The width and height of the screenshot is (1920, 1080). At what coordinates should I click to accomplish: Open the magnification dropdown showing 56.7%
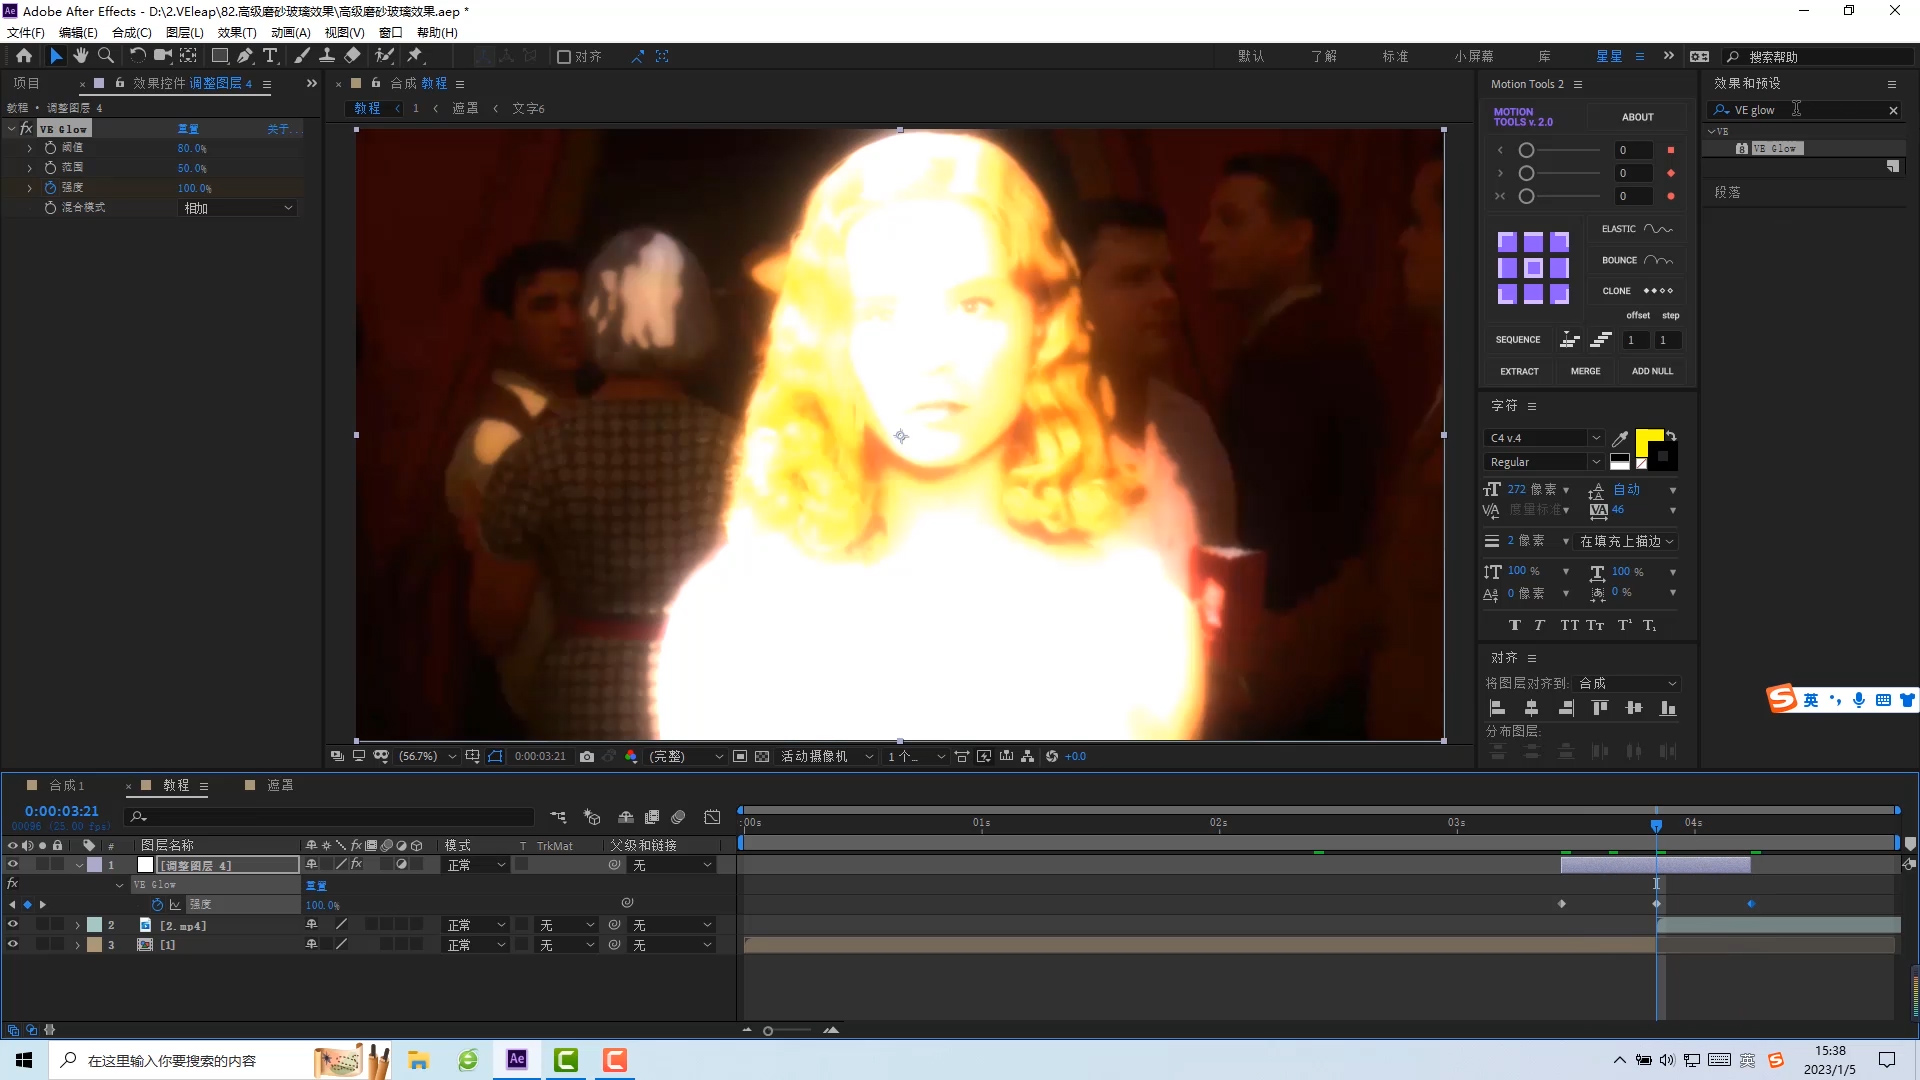click(427, 757)
